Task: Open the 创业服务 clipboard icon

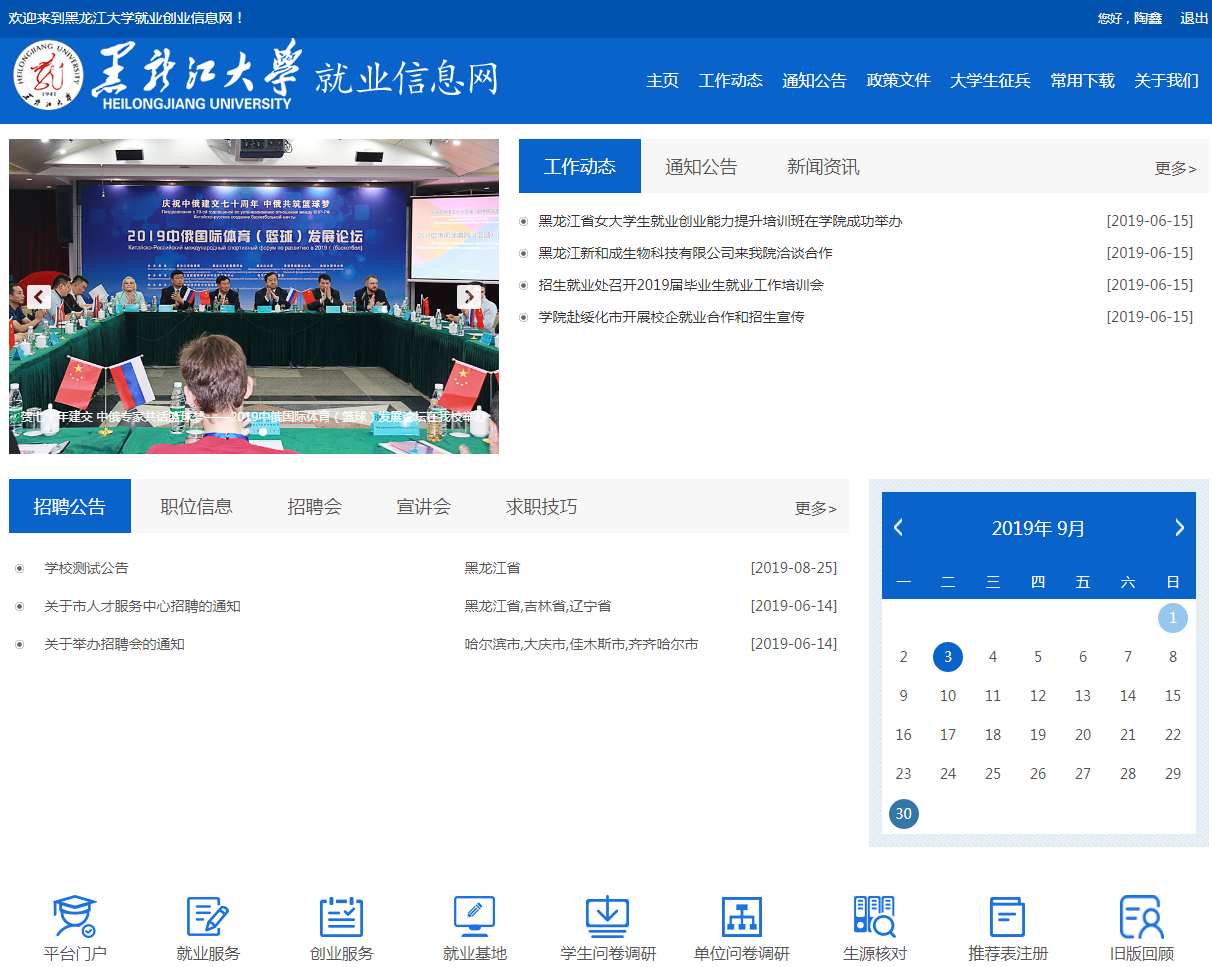Action: tap(341, 917)
